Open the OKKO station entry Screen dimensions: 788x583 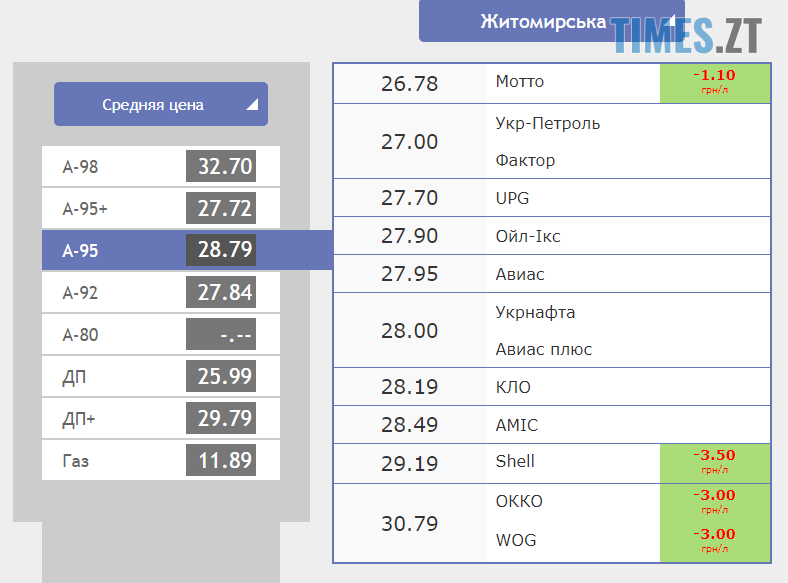519,500
